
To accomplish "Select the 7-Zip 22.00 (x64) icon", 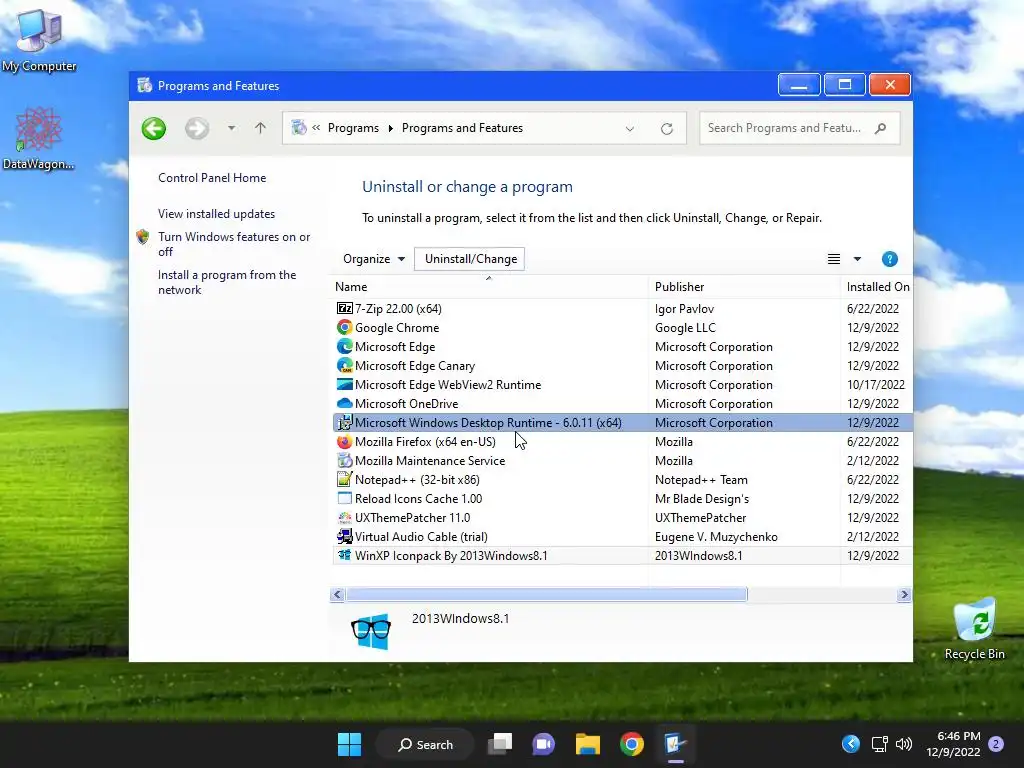I will [344, 308].
